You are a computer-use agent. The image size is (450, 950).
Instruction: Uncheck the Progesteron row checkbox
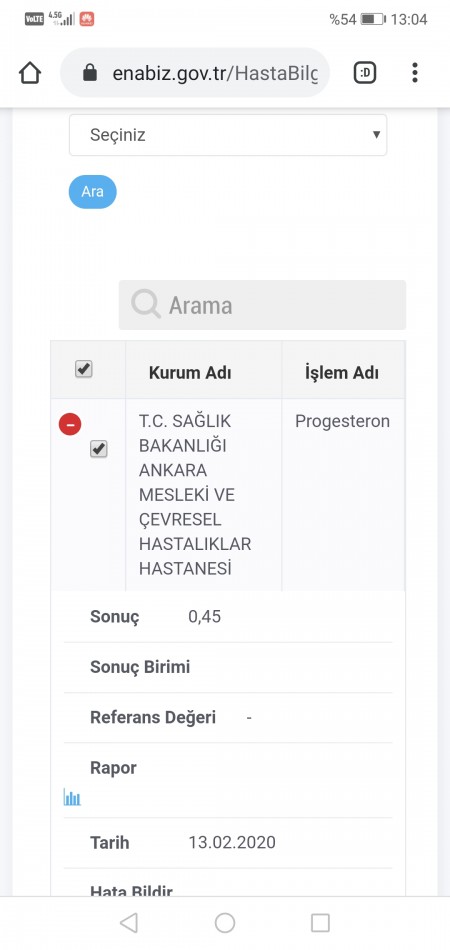tap(99, 449)
